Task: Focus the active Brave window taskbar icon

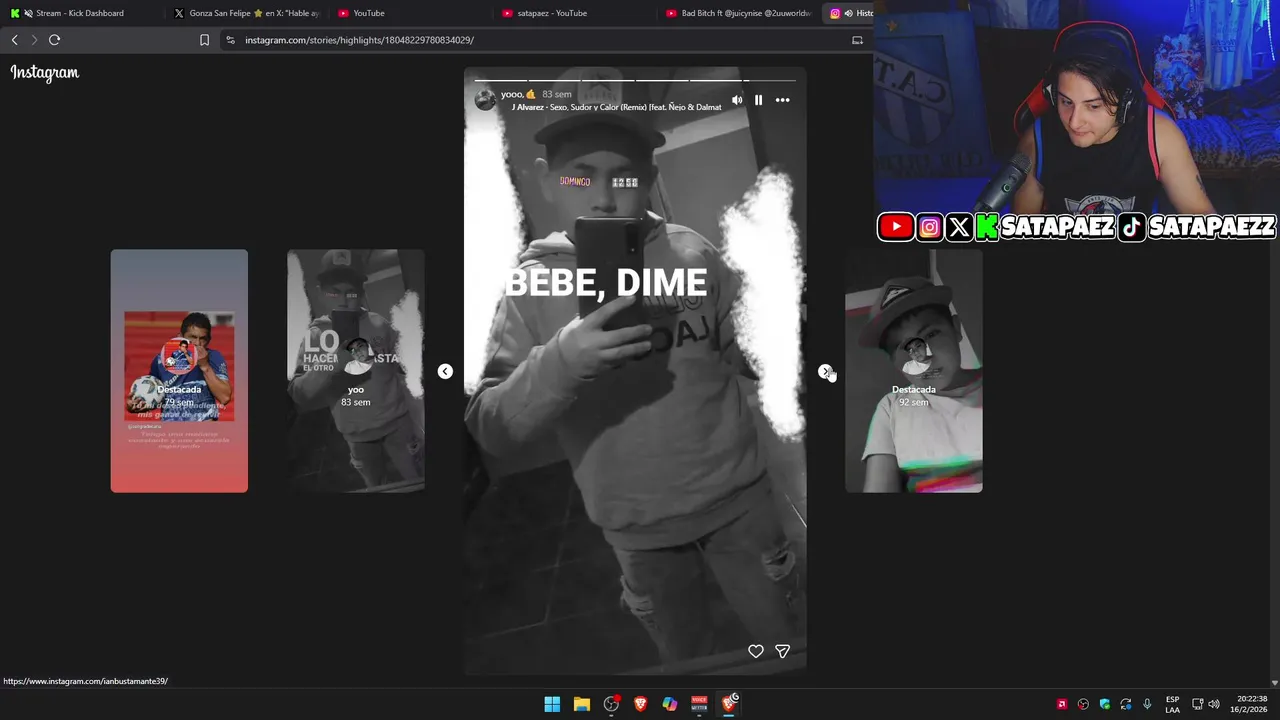Action: click(729, 704)
